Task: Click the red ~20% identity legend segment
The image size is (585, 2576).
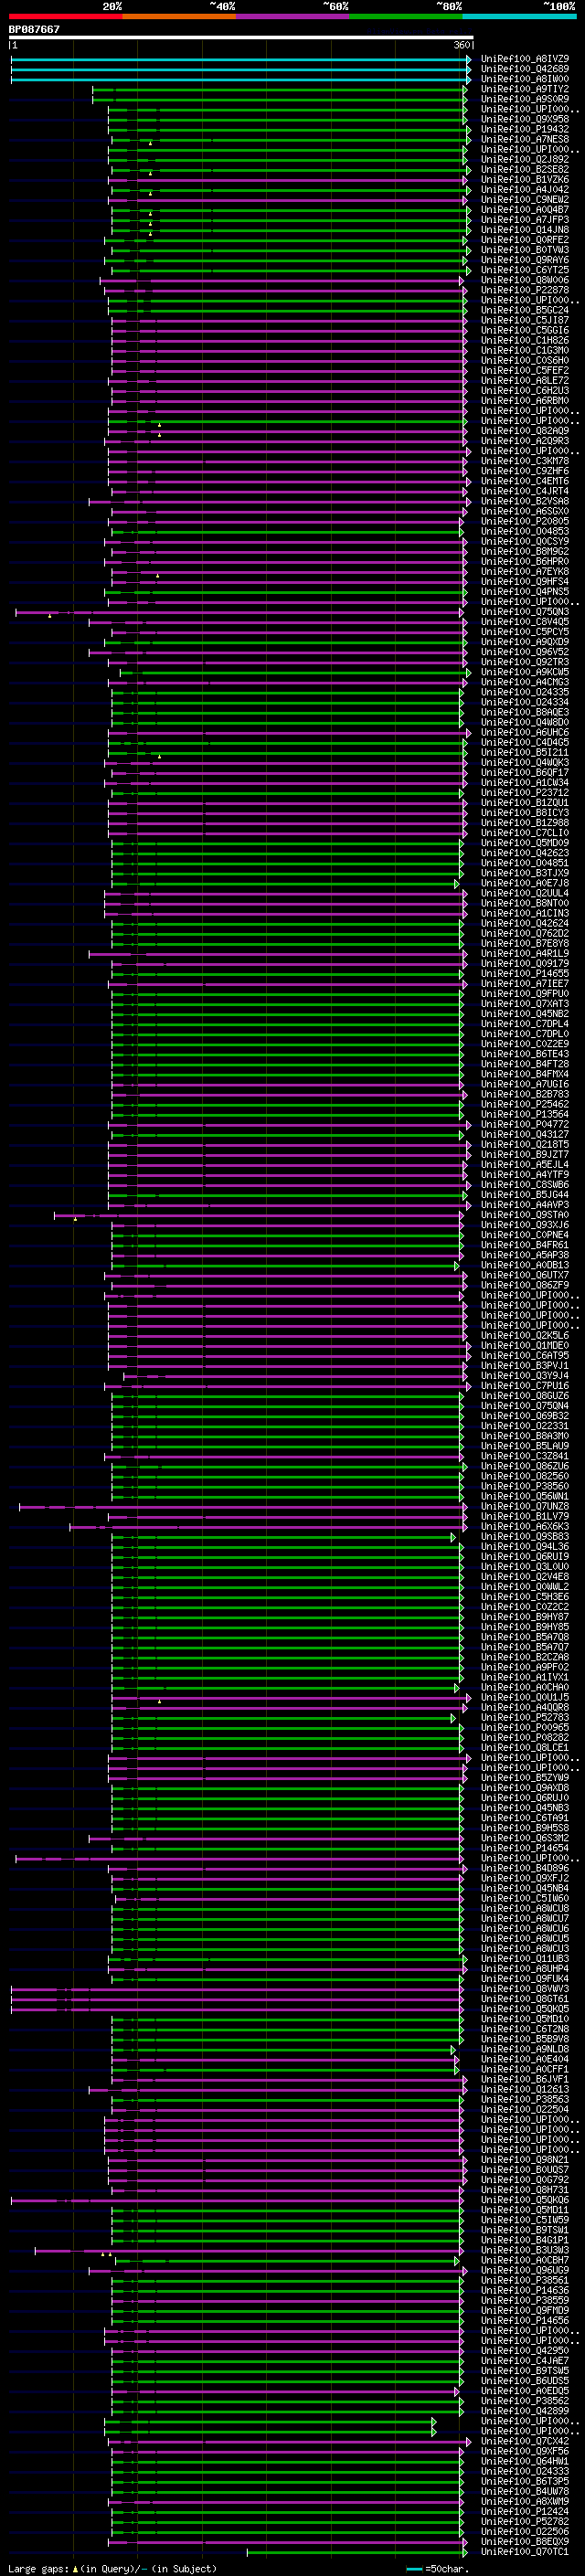Action: click(x=65, y=16)
